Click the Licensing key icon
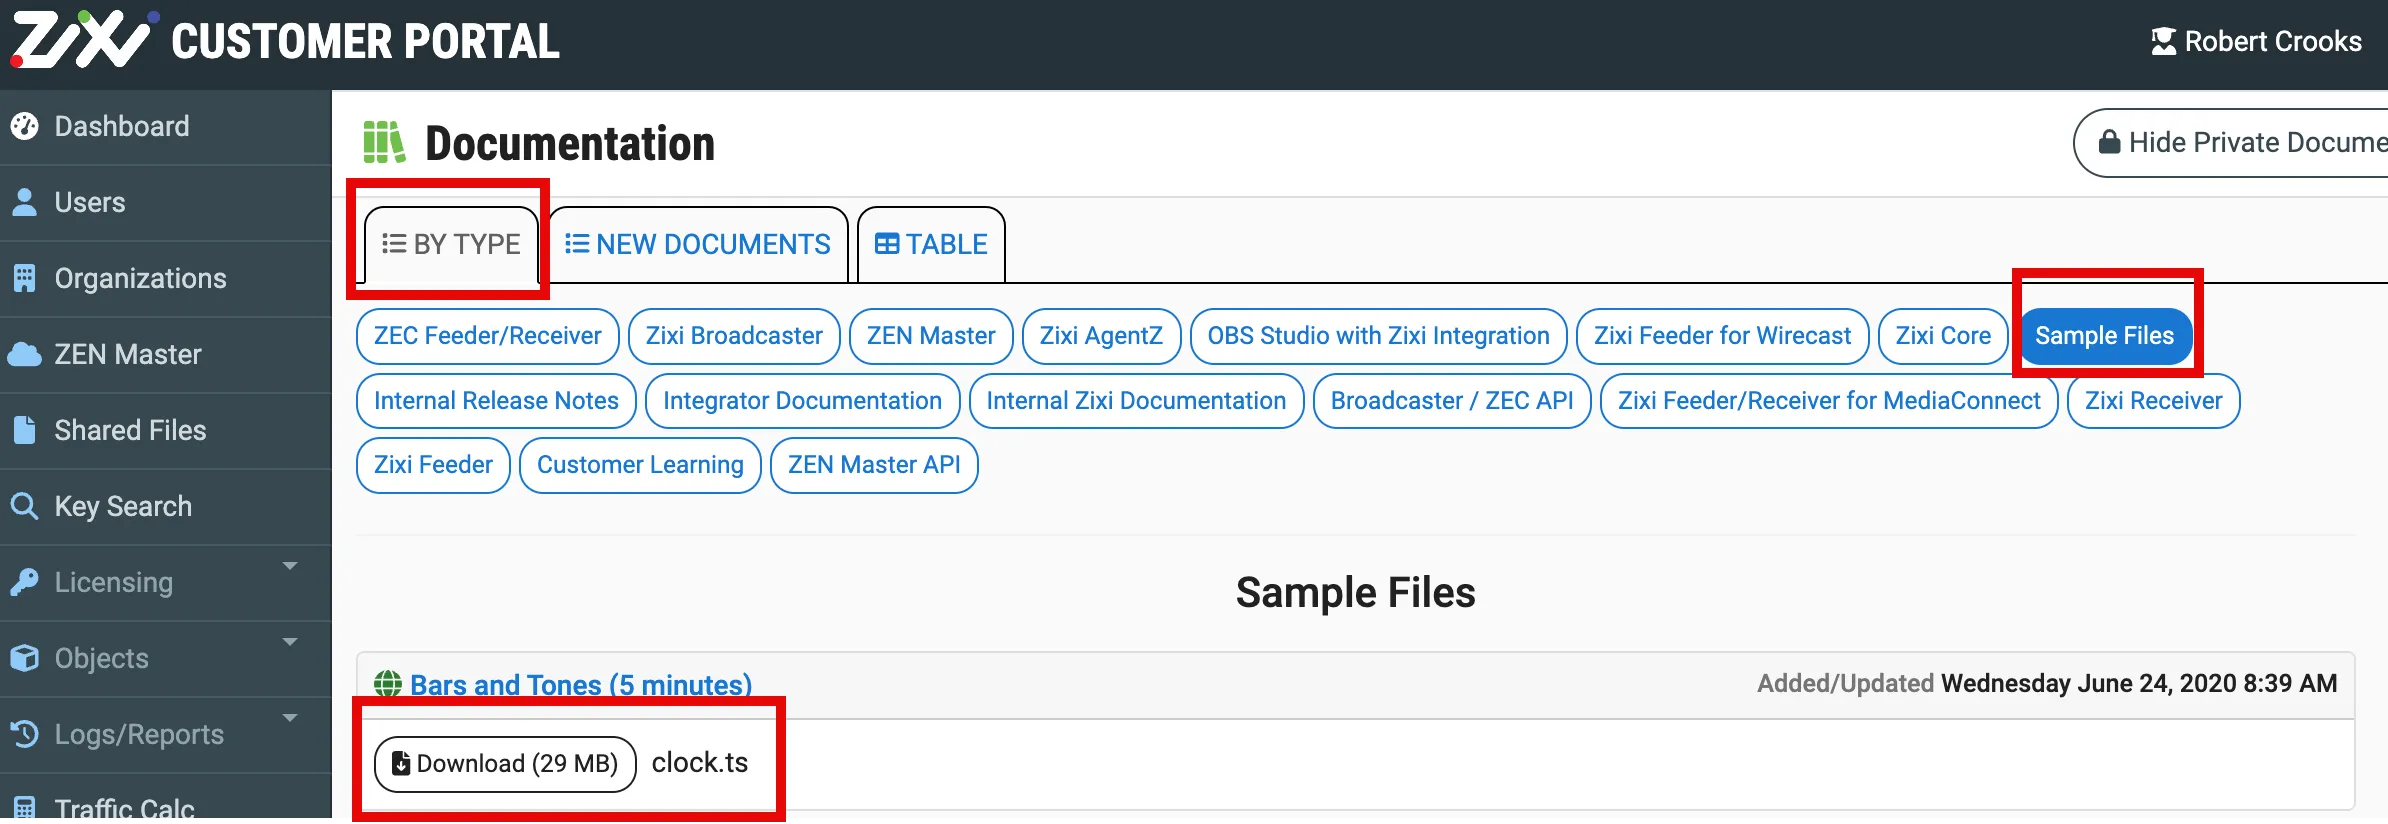Viewport: 2388px width, 824px height. pos(24,582)
